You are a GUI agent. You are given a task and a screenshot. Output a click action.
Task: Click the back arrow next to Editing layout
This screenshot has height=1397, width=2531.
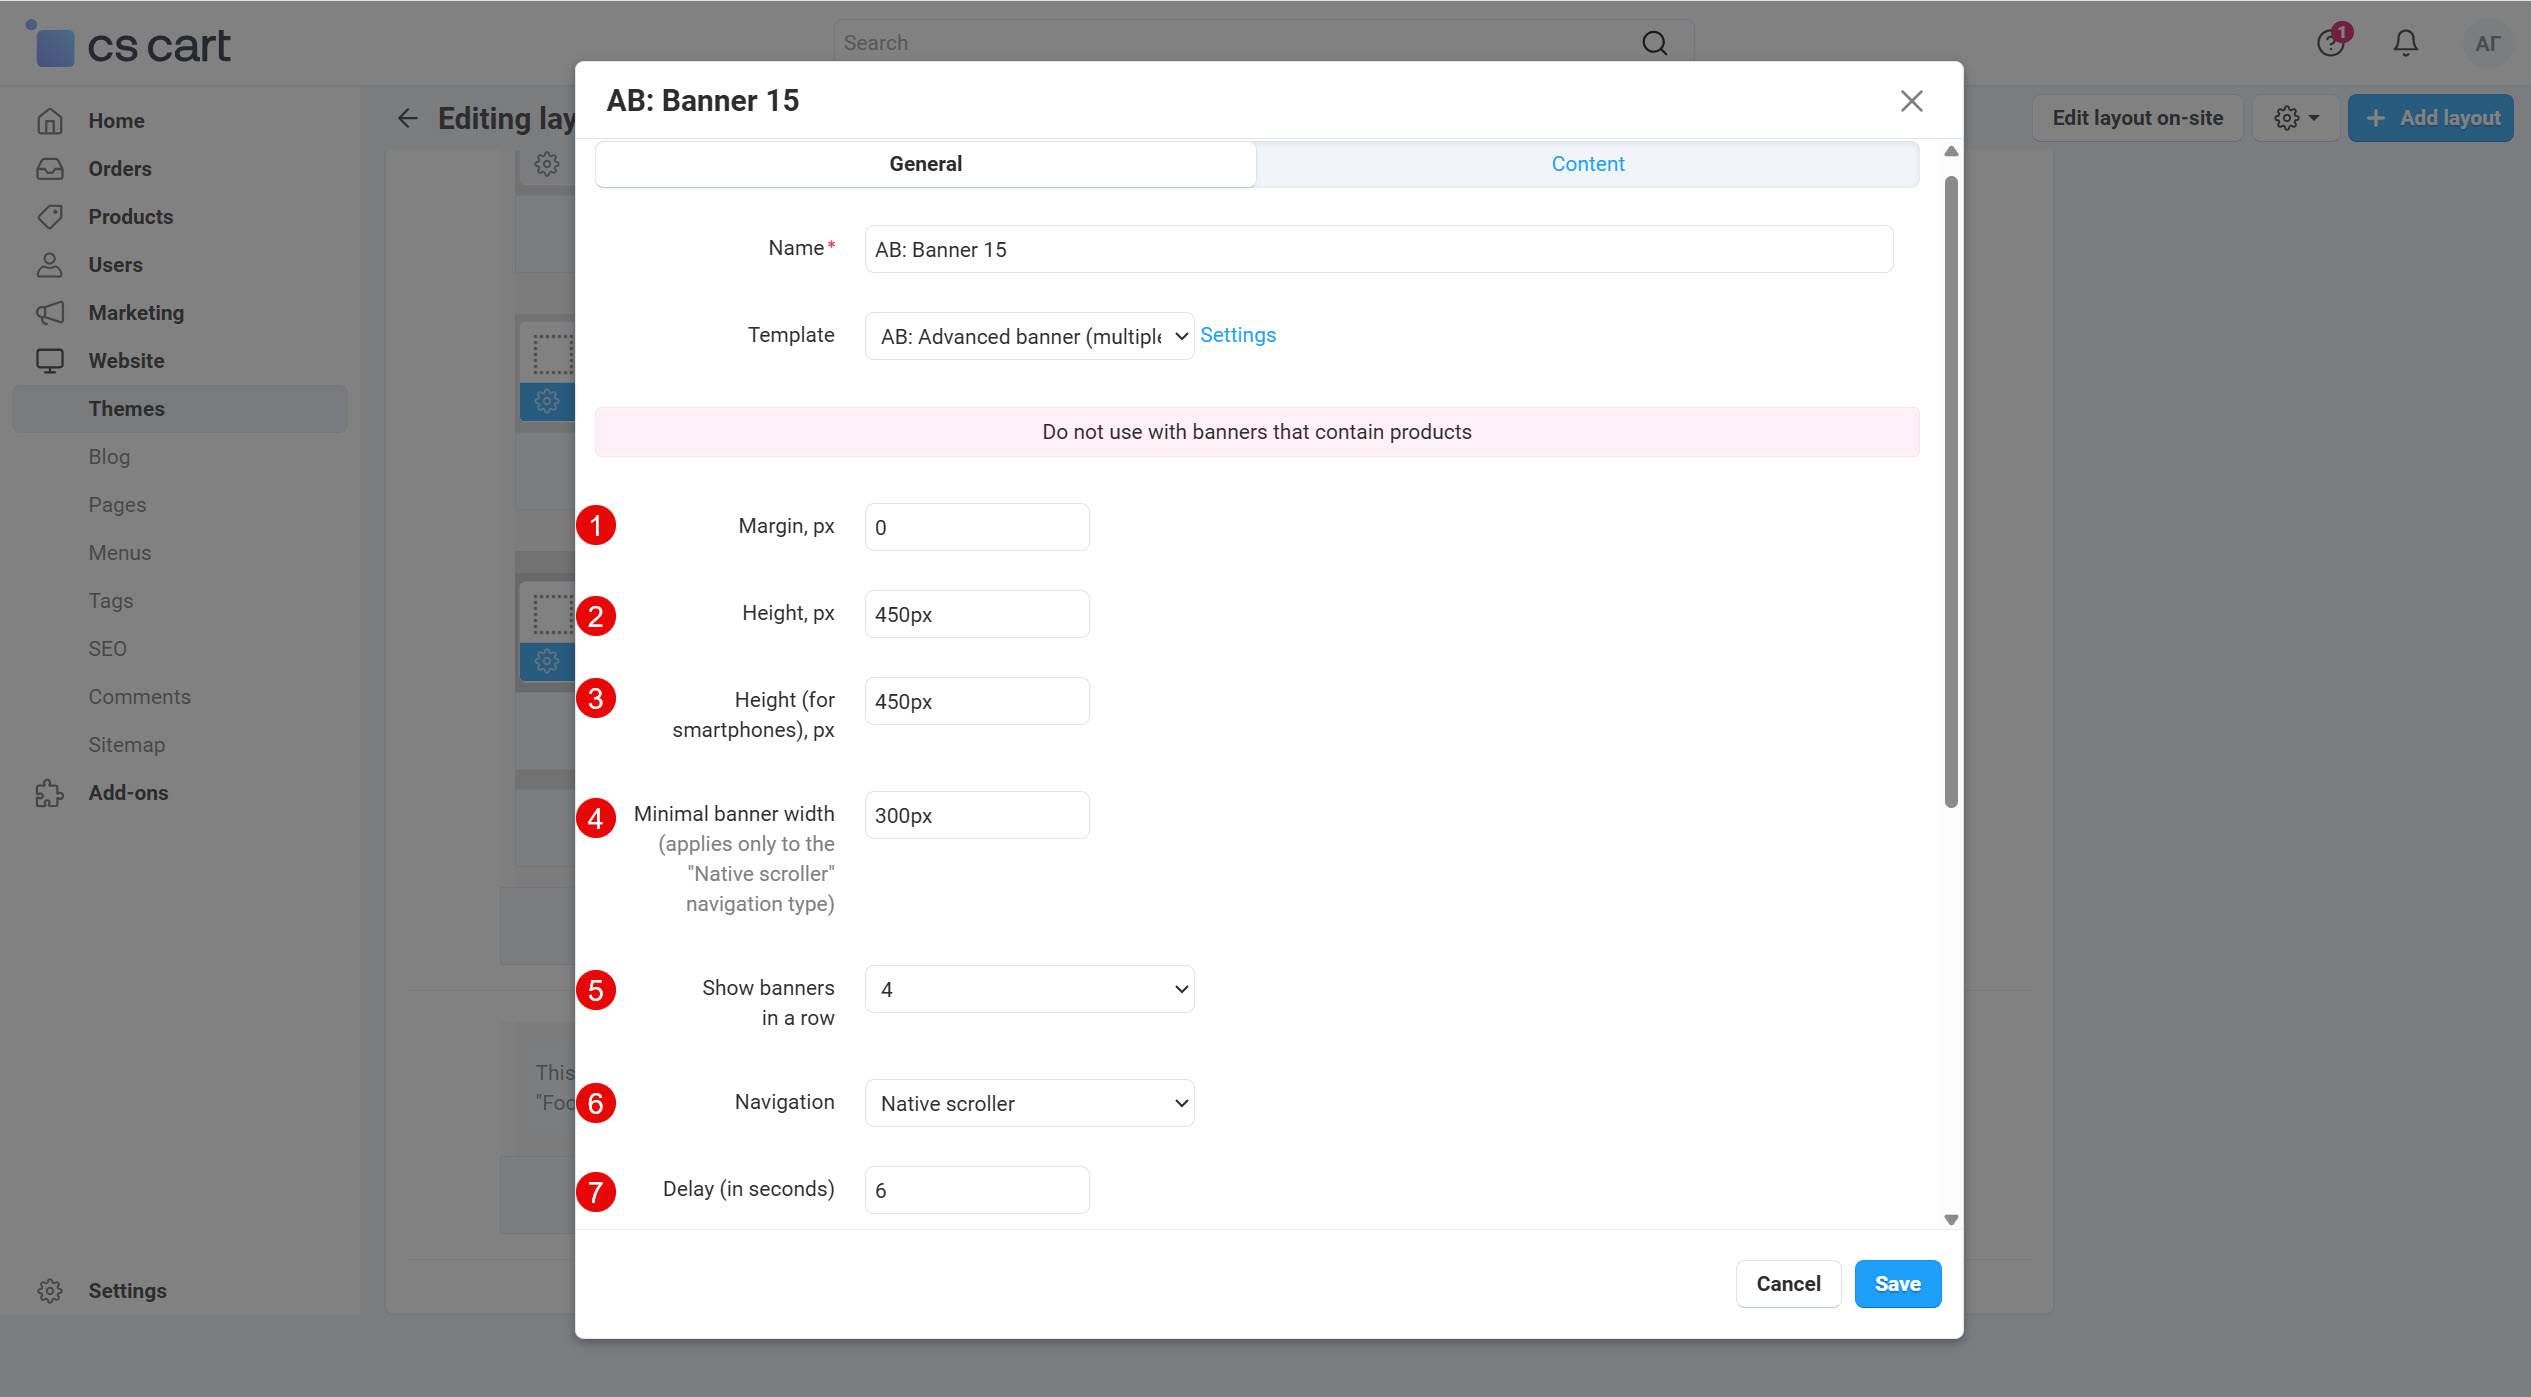407,118
